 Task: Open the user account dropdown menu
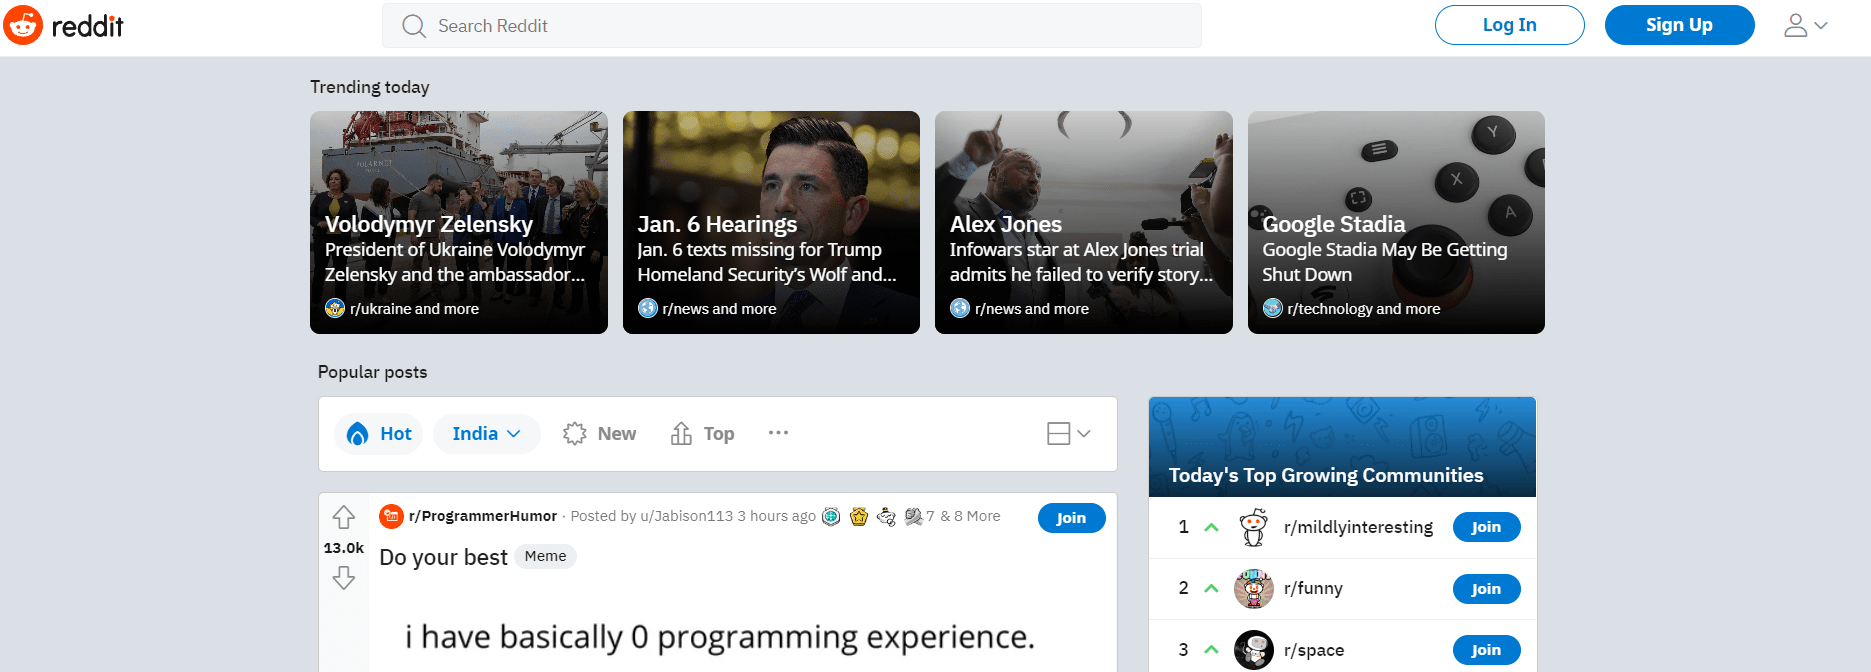[x=1806, y=25]
